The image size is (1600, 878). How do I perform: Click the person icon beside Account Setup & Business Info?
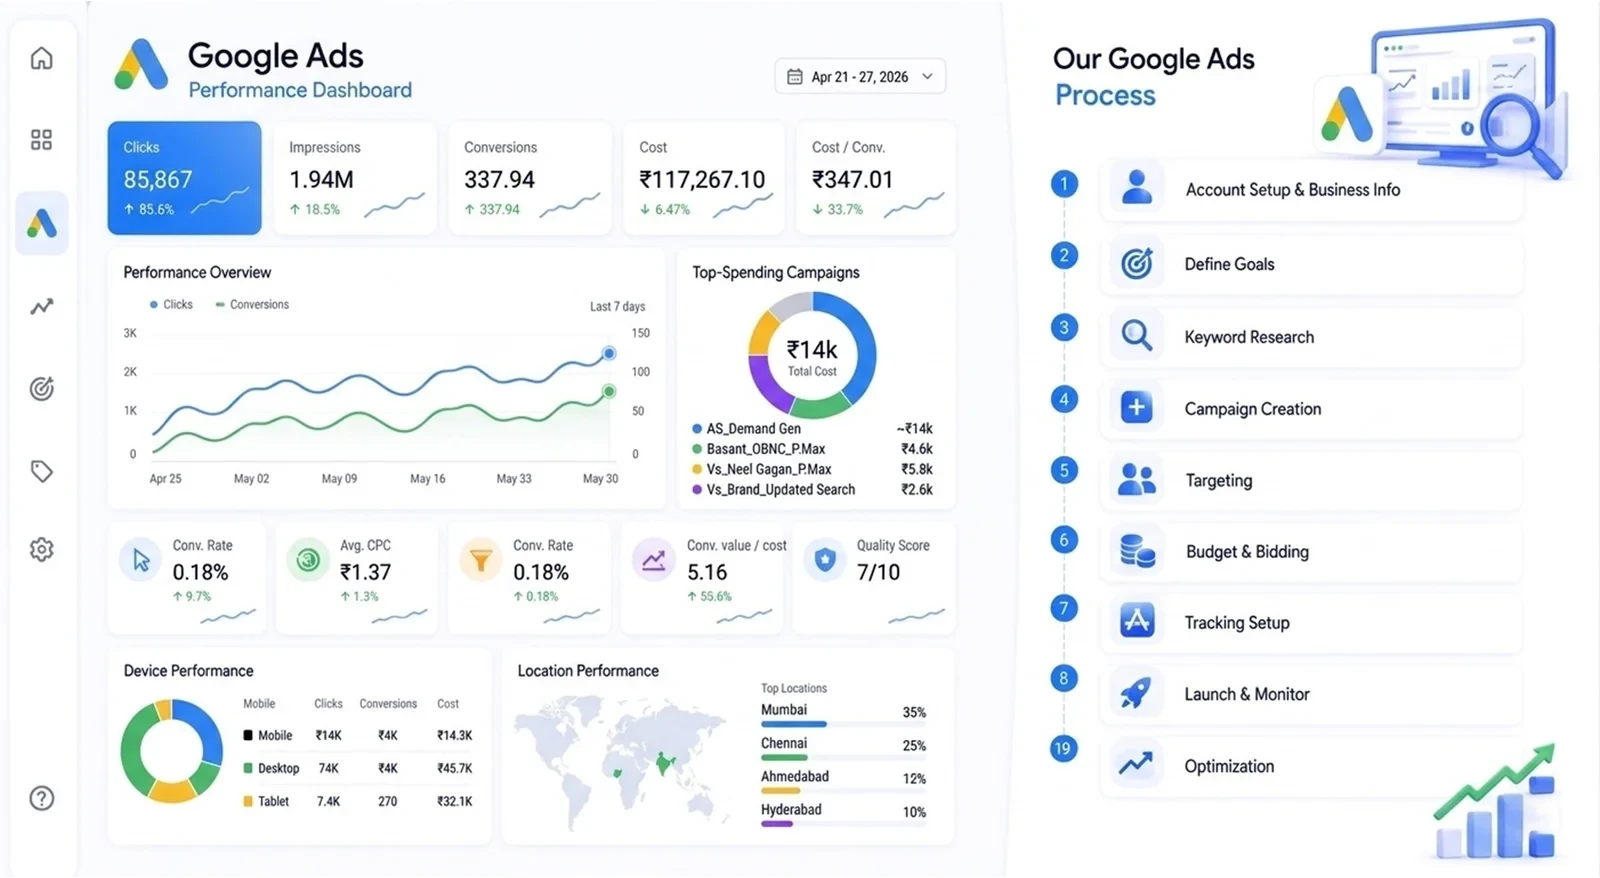coord(1136,188)
